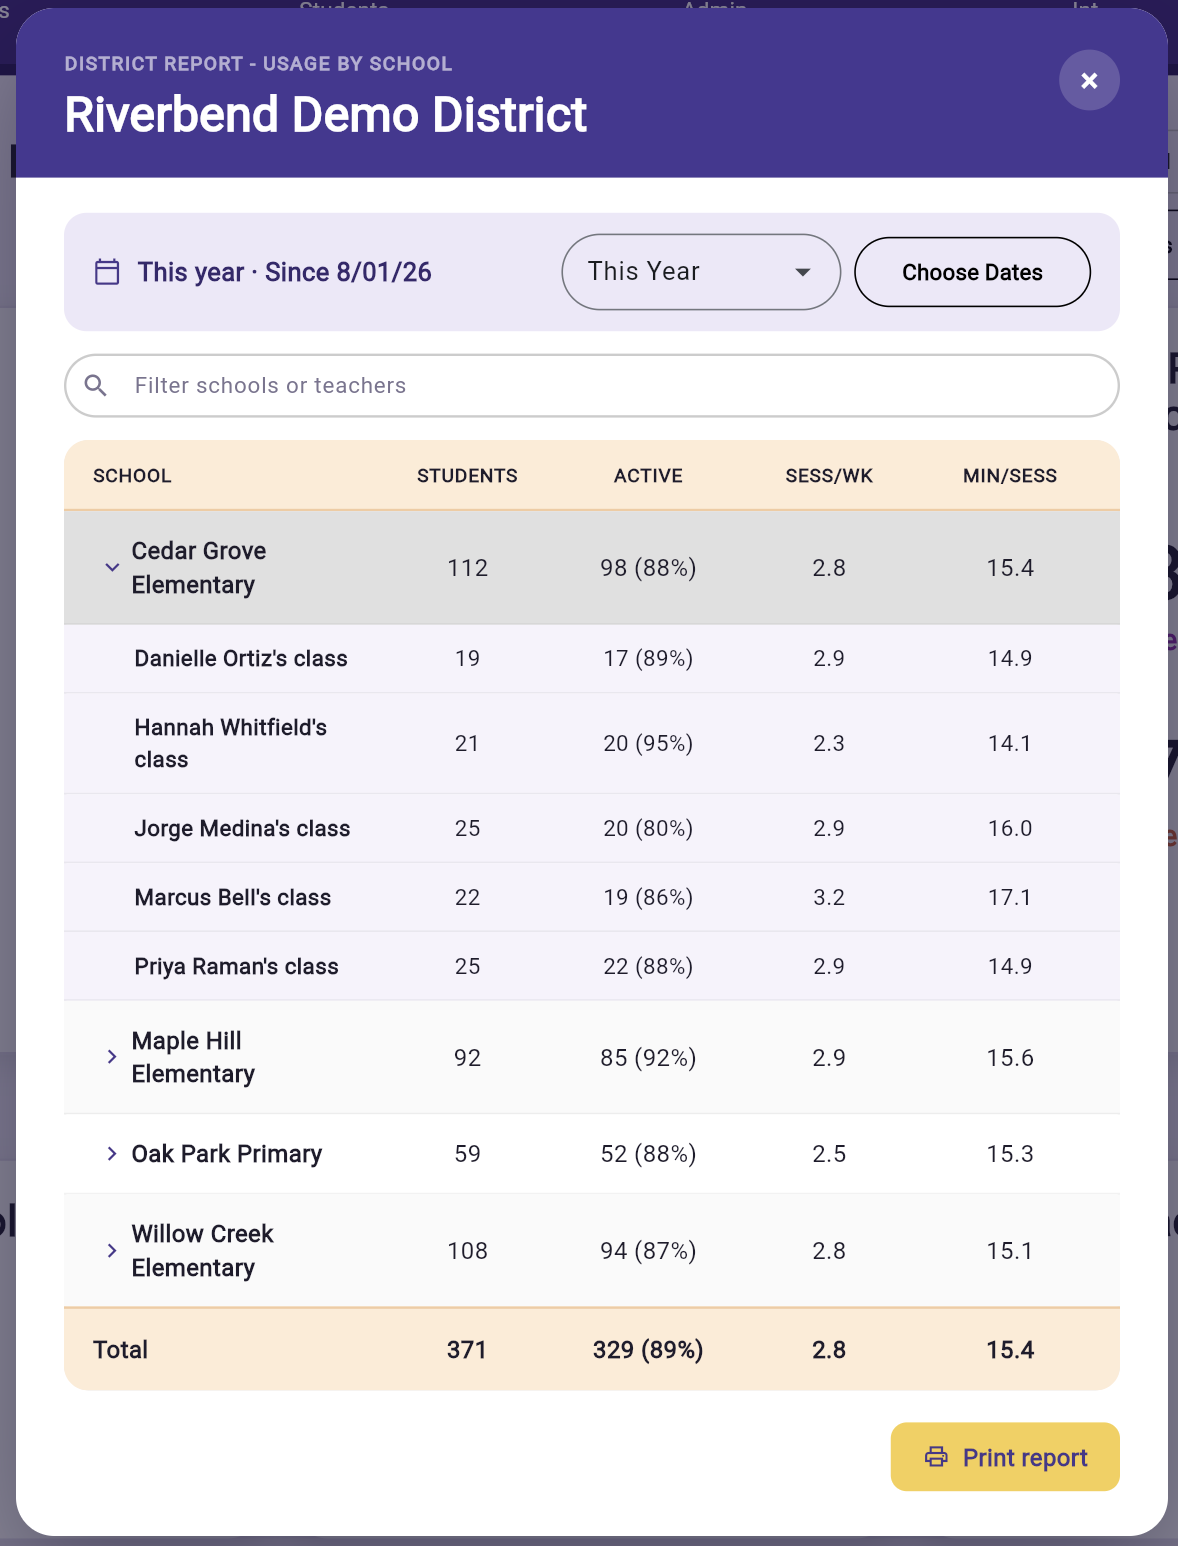Sort by the STUDENTS column header
The image size is (1178, 1546).
467,476
